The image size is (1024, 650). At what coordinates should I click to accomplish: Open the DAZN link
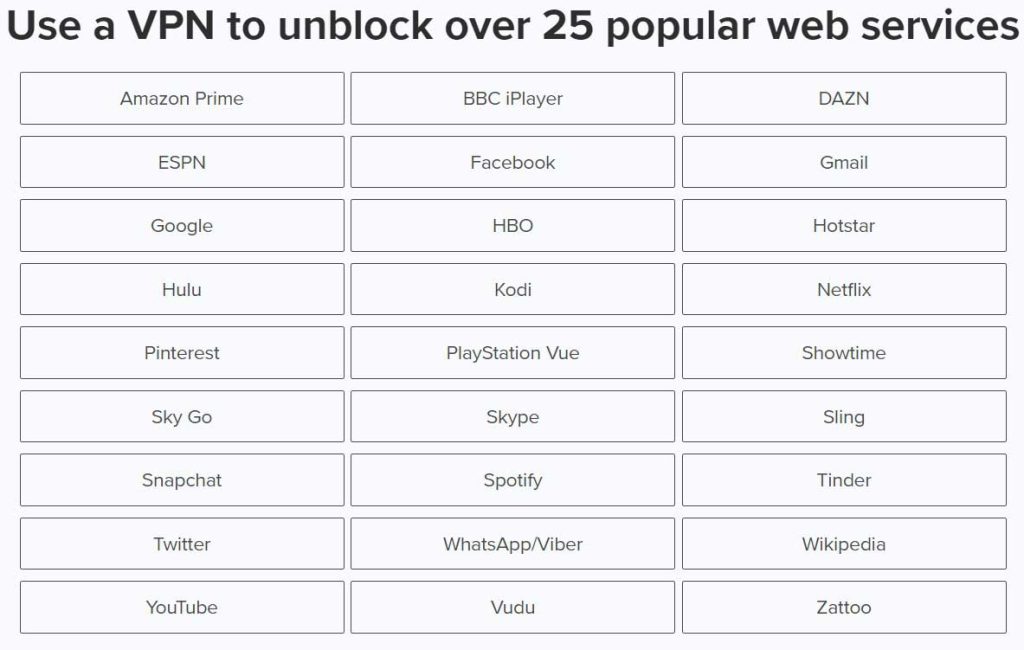click(x=844, y=98)
